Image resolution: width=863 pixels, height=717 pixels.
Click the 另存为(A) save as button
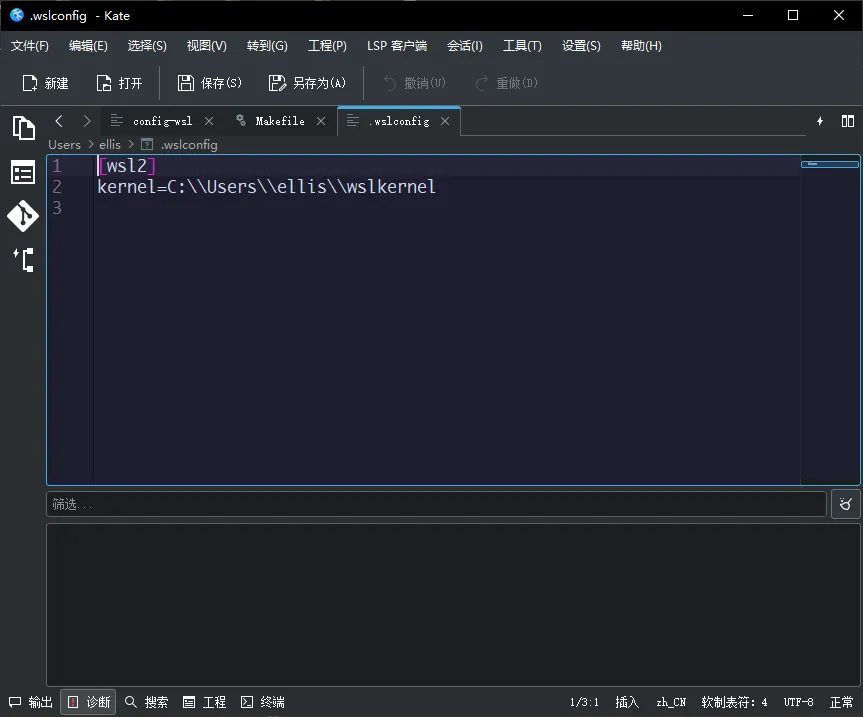pyautogui.click(x=307, y=83)
